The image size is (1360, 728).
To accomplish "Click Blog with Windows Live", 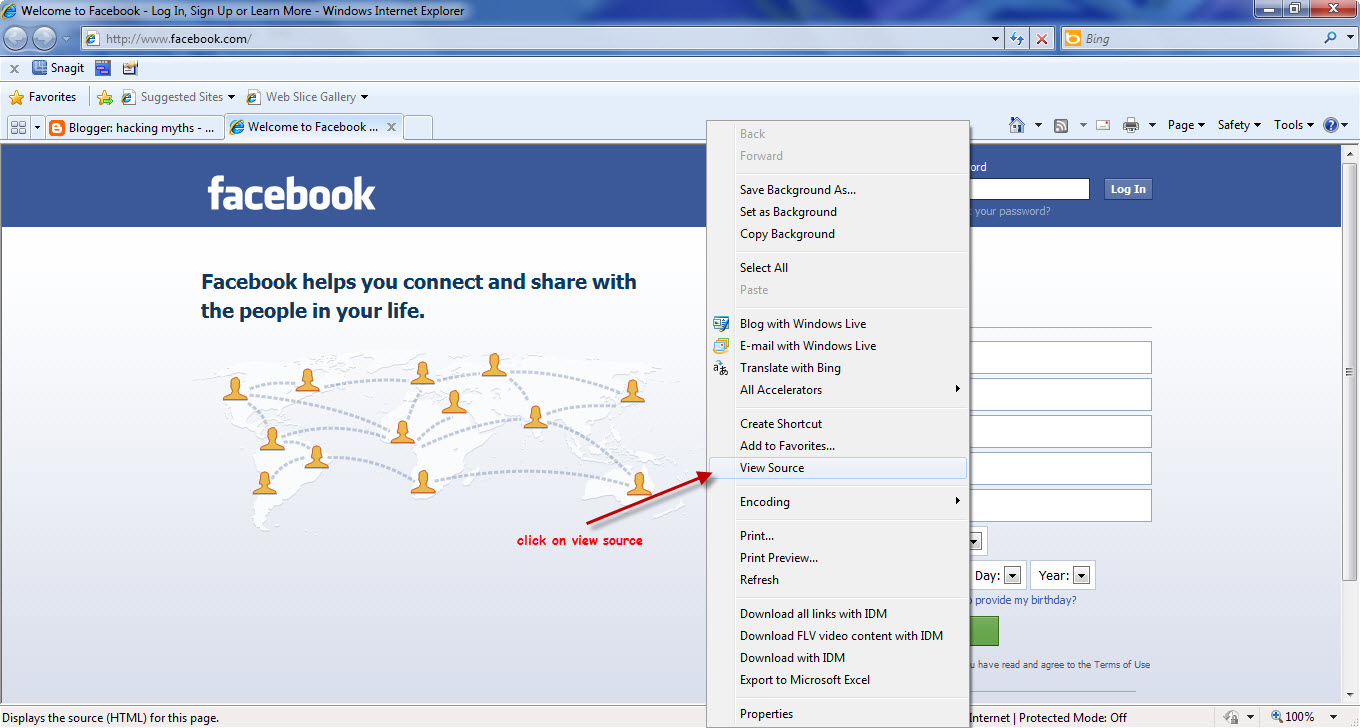I will (838, 324).
